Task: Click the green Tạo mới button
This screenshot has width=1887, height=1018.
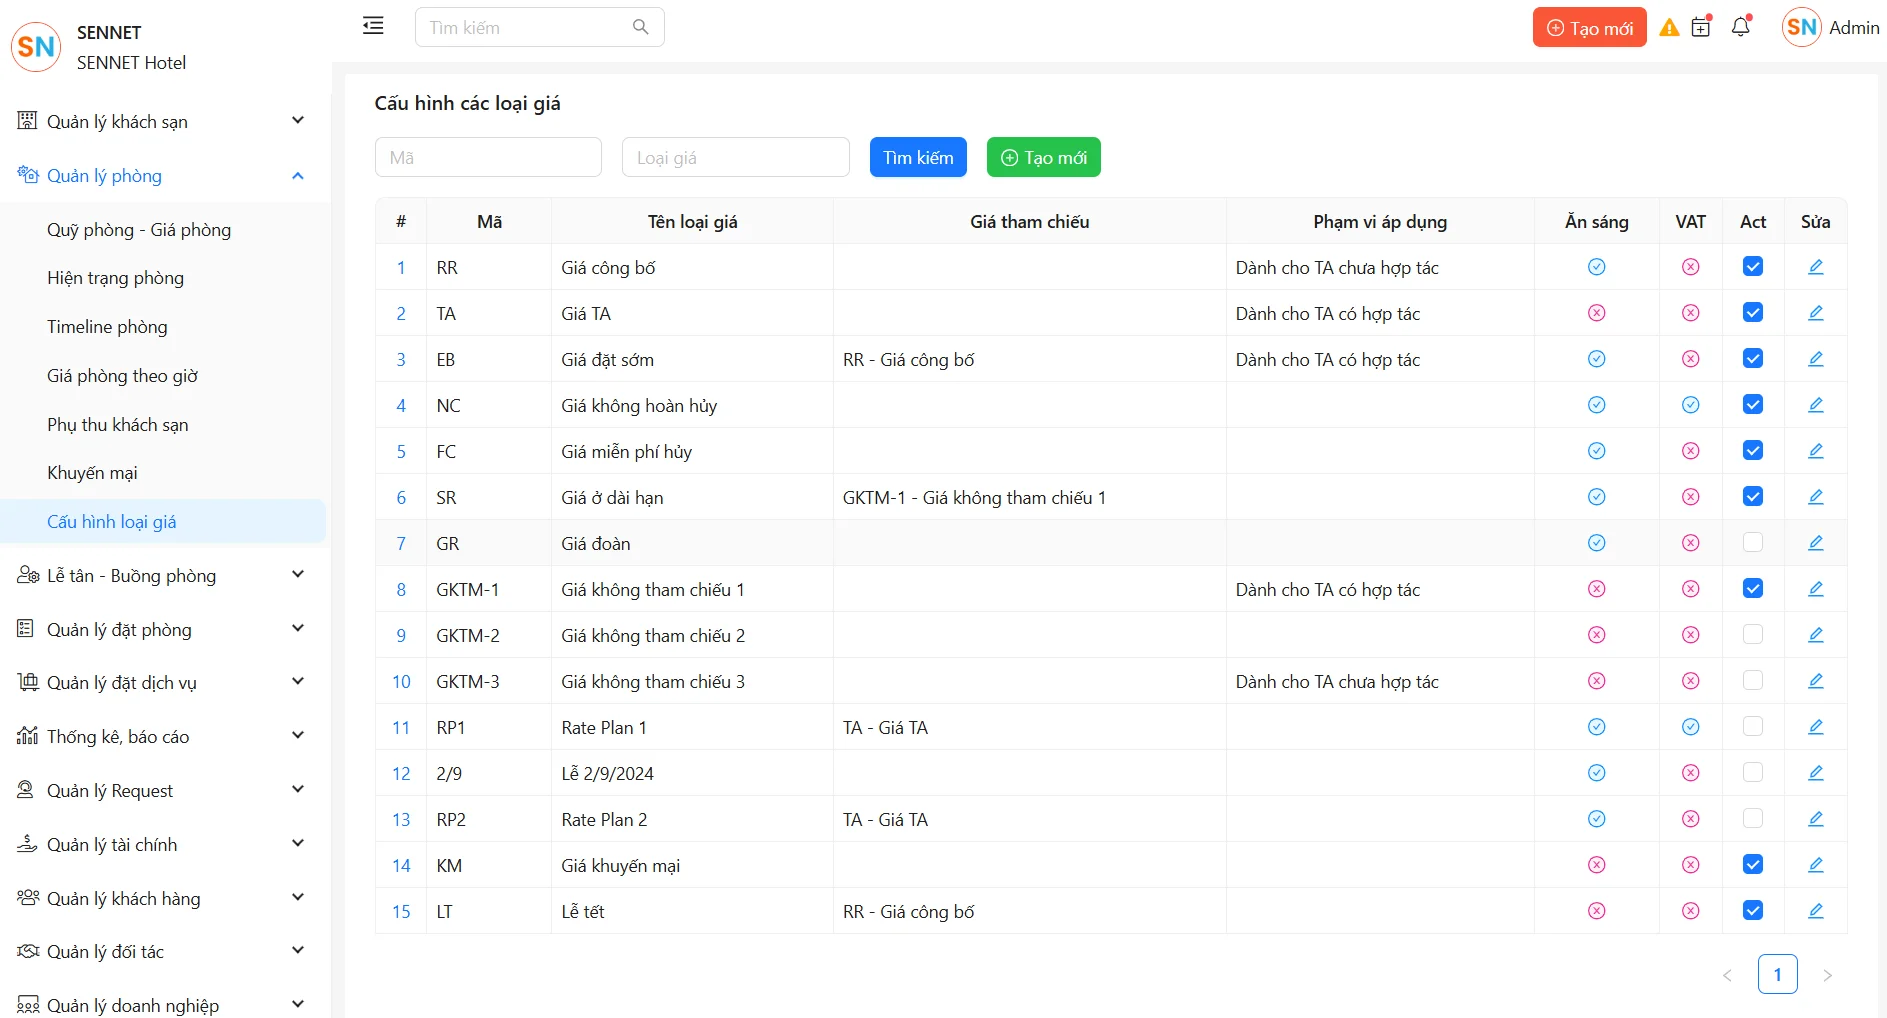Action: click(x=1043, y=158)
